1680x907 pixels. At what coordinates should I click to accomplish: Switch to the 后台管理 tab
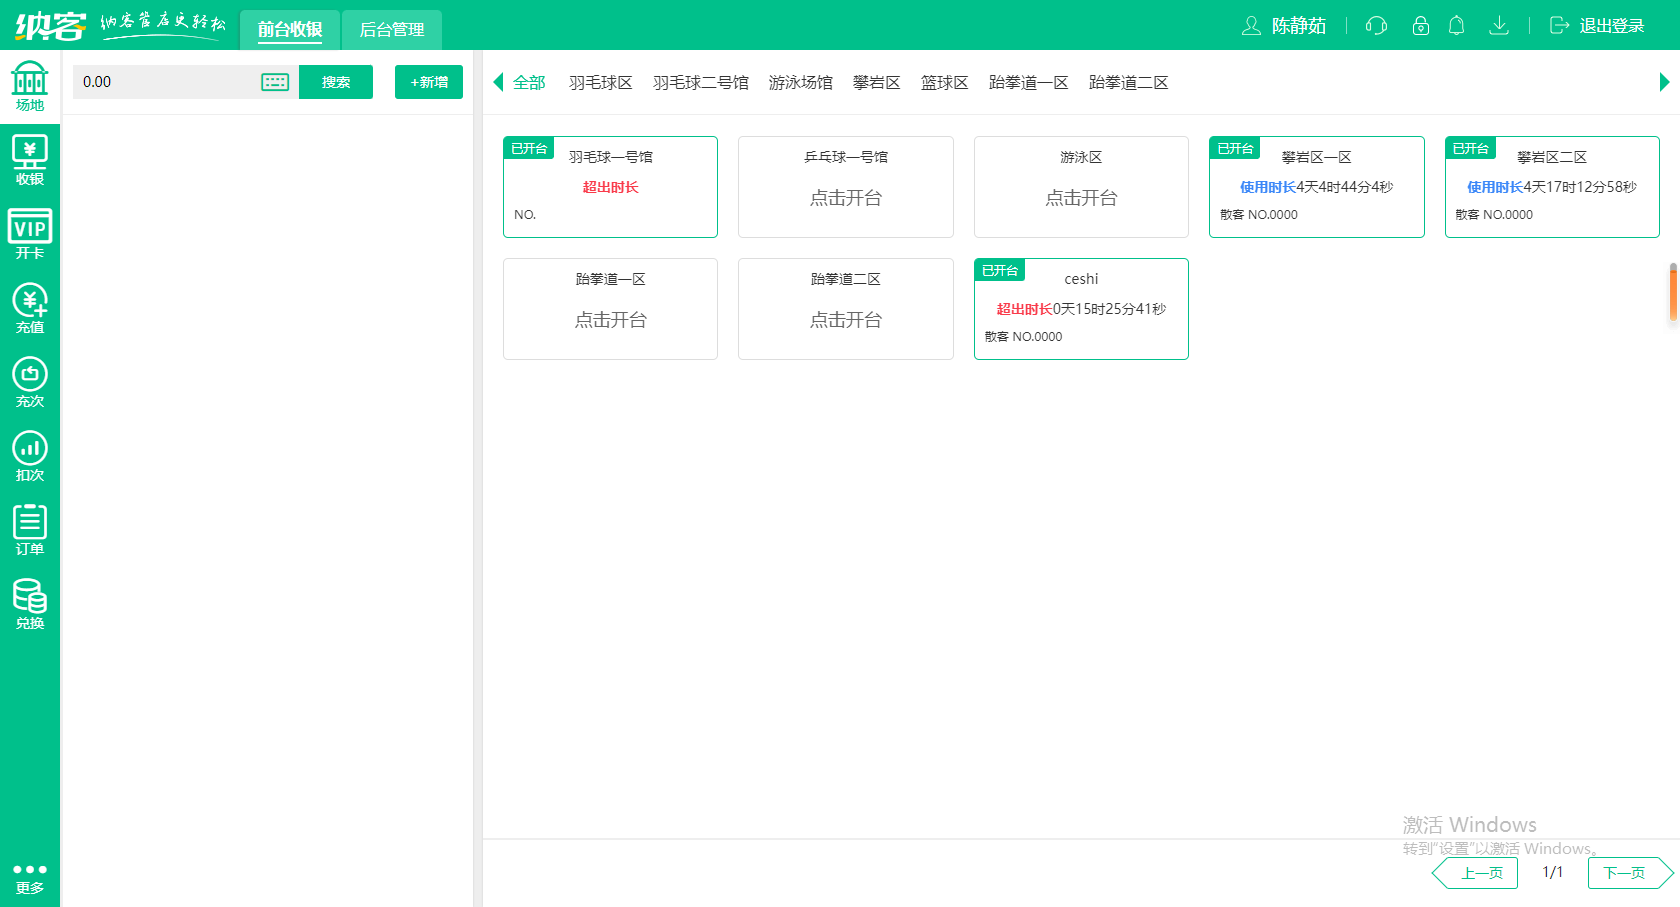pos(391,30)
